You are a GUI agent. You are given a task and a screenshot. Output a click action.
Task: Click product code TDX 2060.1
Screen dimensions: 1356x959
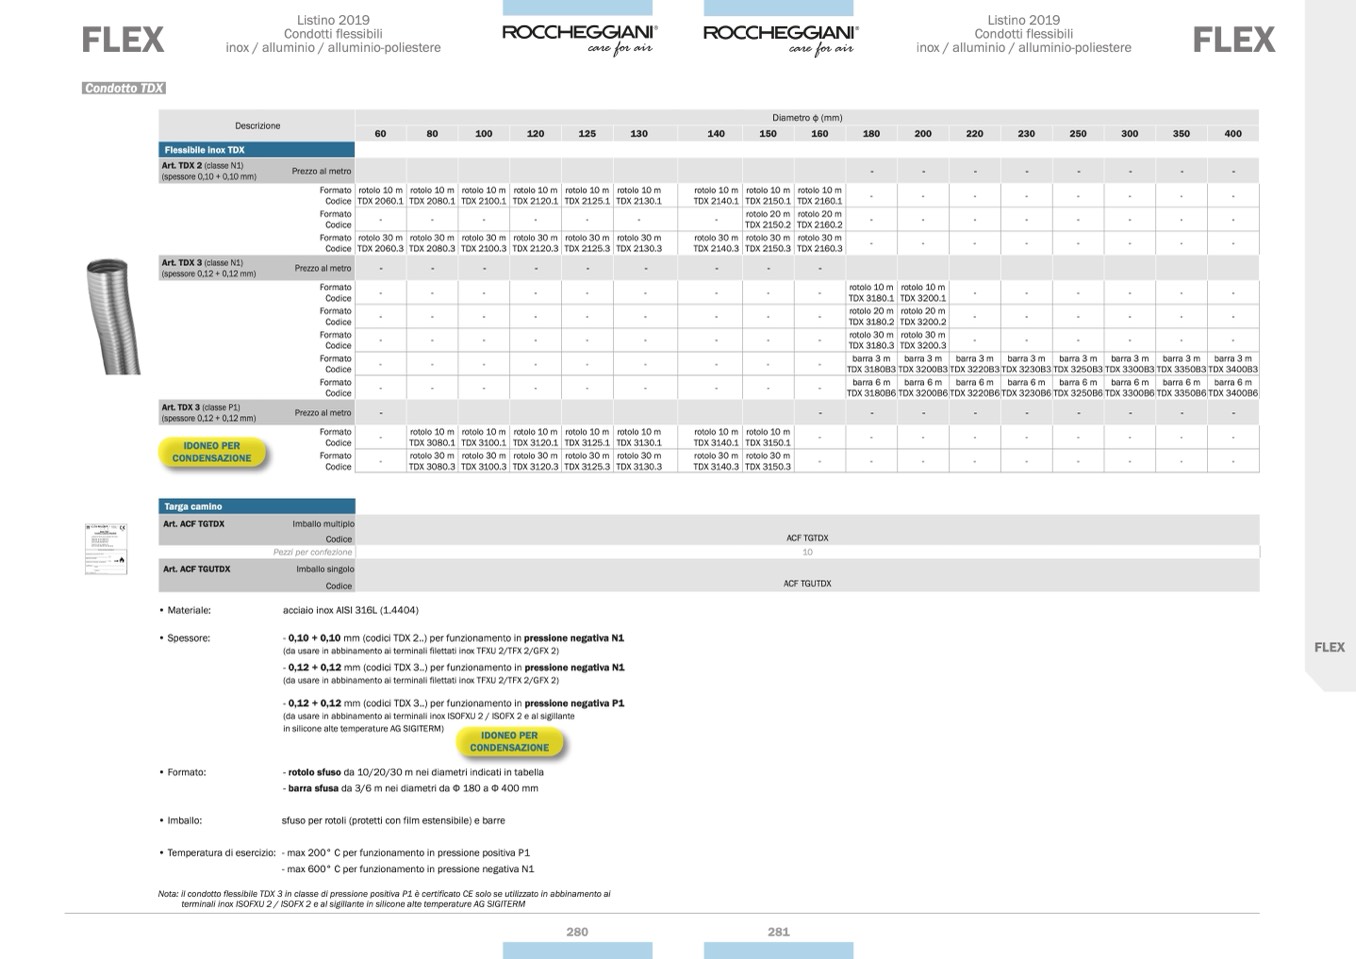tap(380, 201)
